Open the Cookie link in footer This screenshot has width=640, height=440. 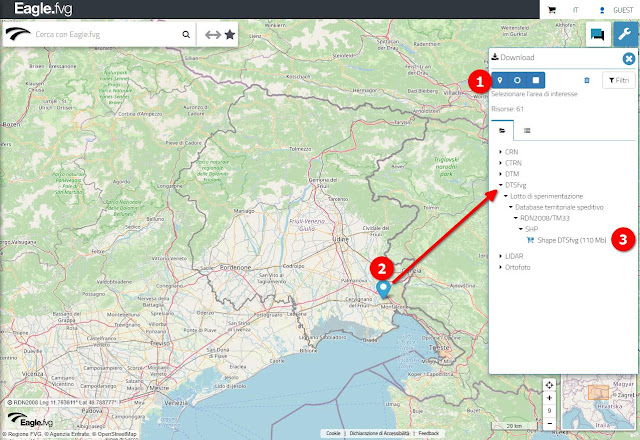coord(333,433)
